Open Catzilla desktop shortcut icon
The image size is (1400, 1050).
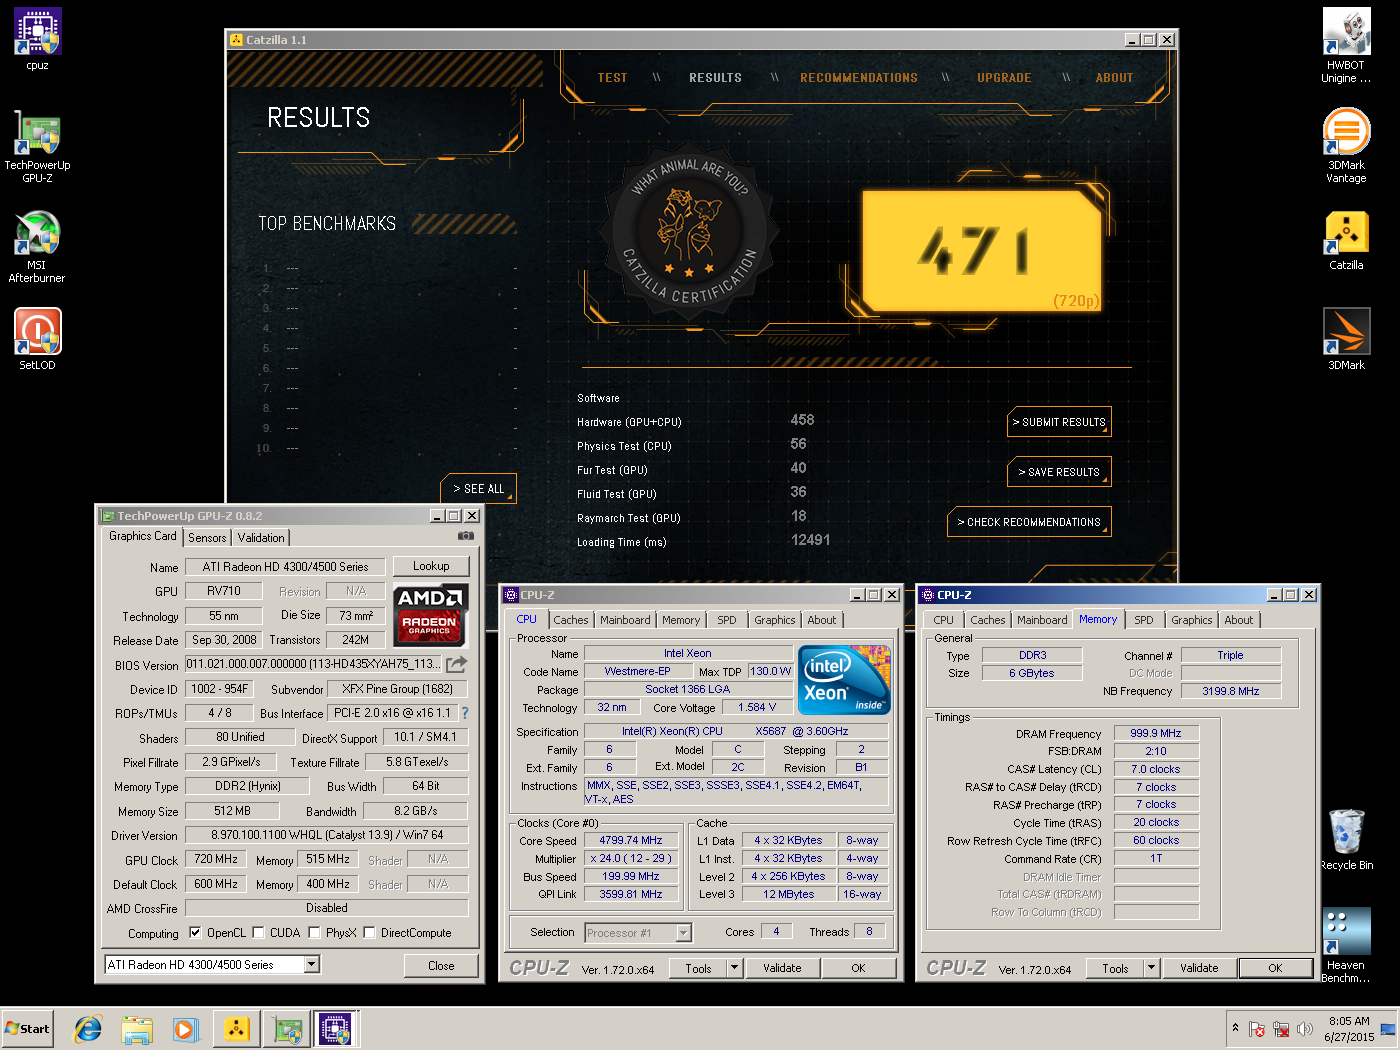click(1346, 240)
